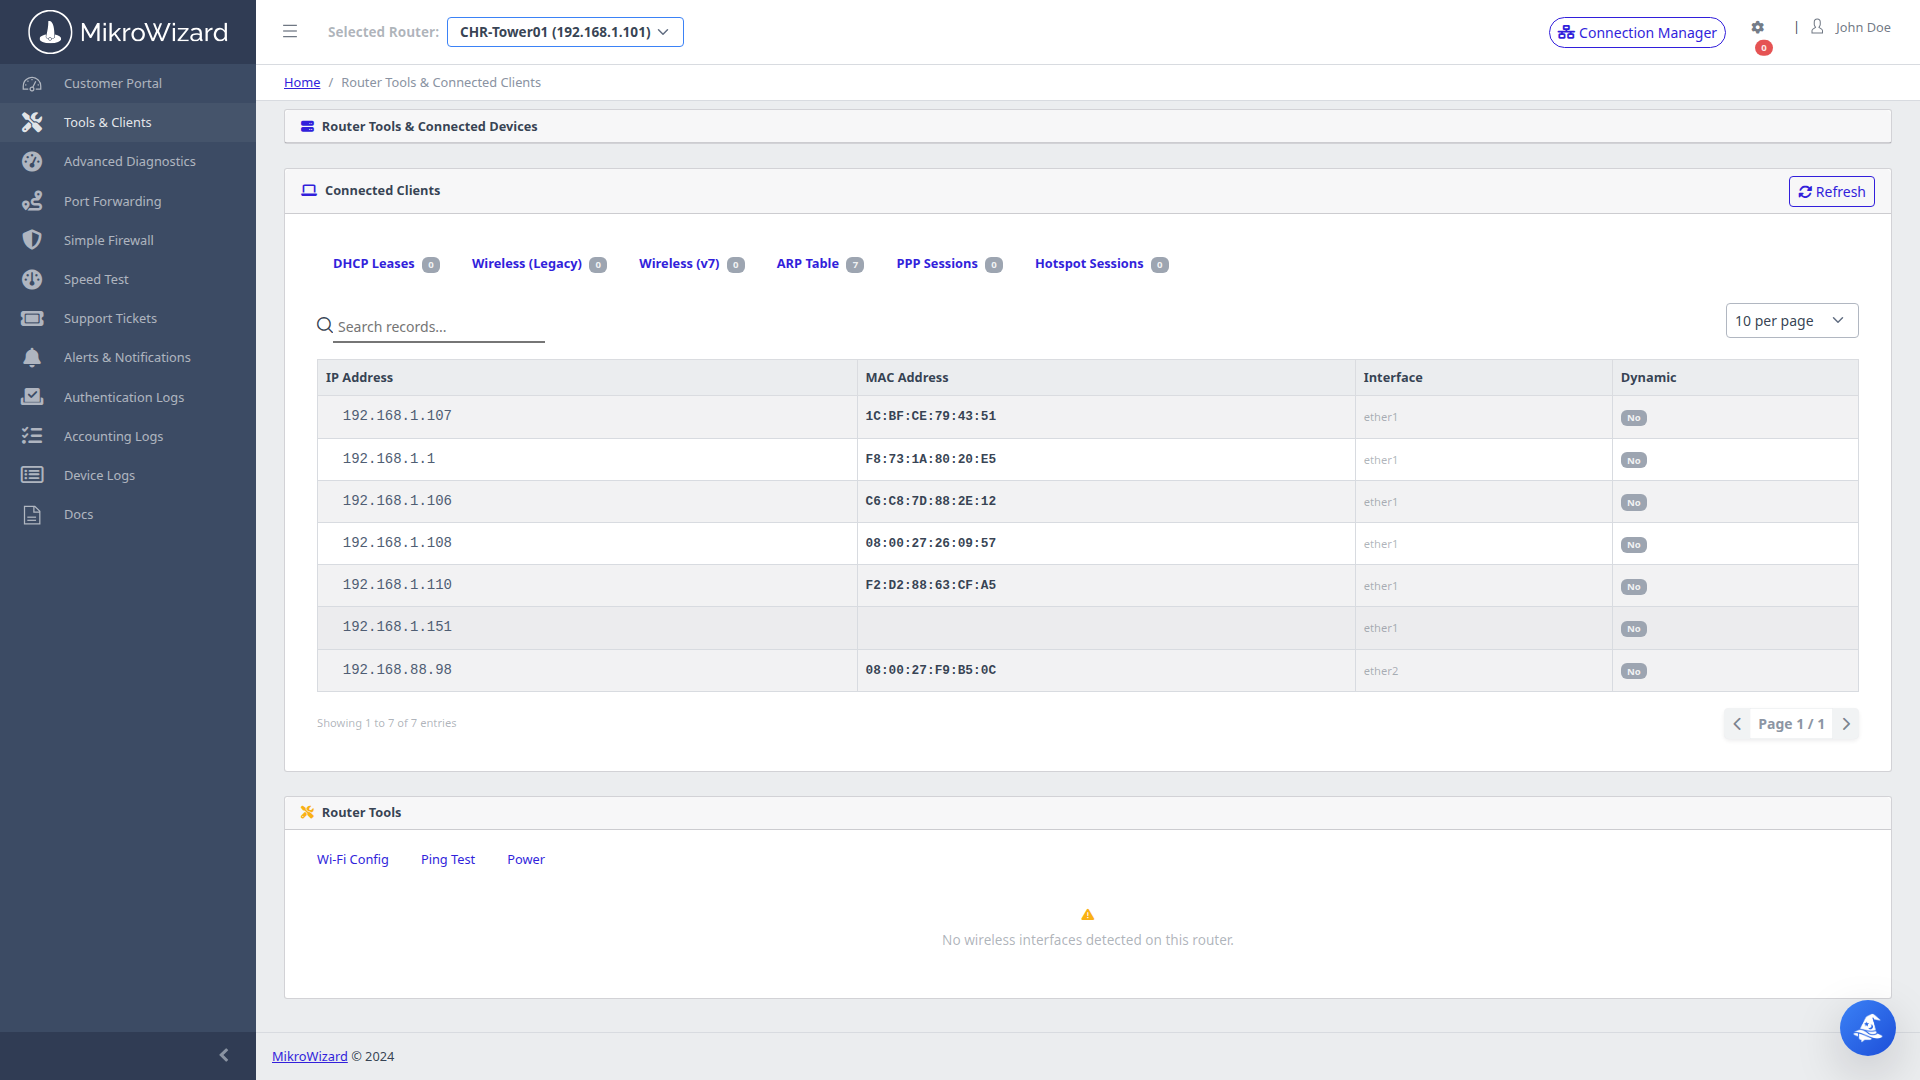Click the Page 1 / 1 indicator

[1791, 724]
